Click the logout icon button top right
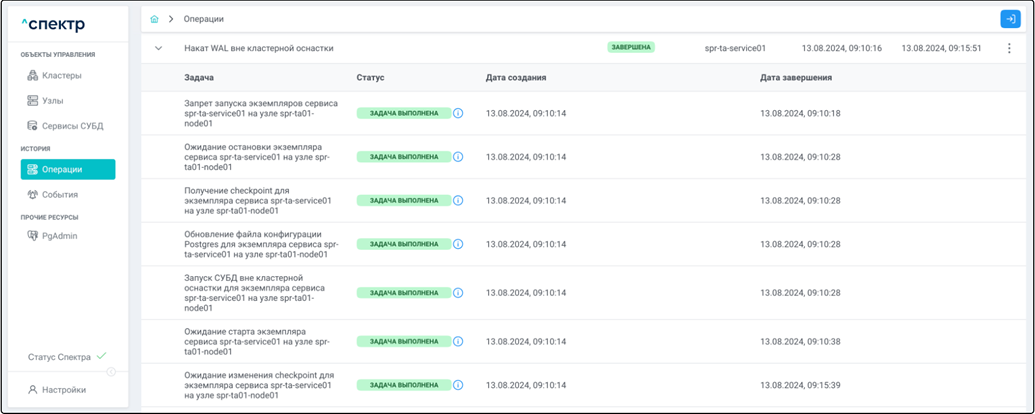The height and width of the screenshot is (414, 1035). pyautogui.click(x=1010, y=19)
